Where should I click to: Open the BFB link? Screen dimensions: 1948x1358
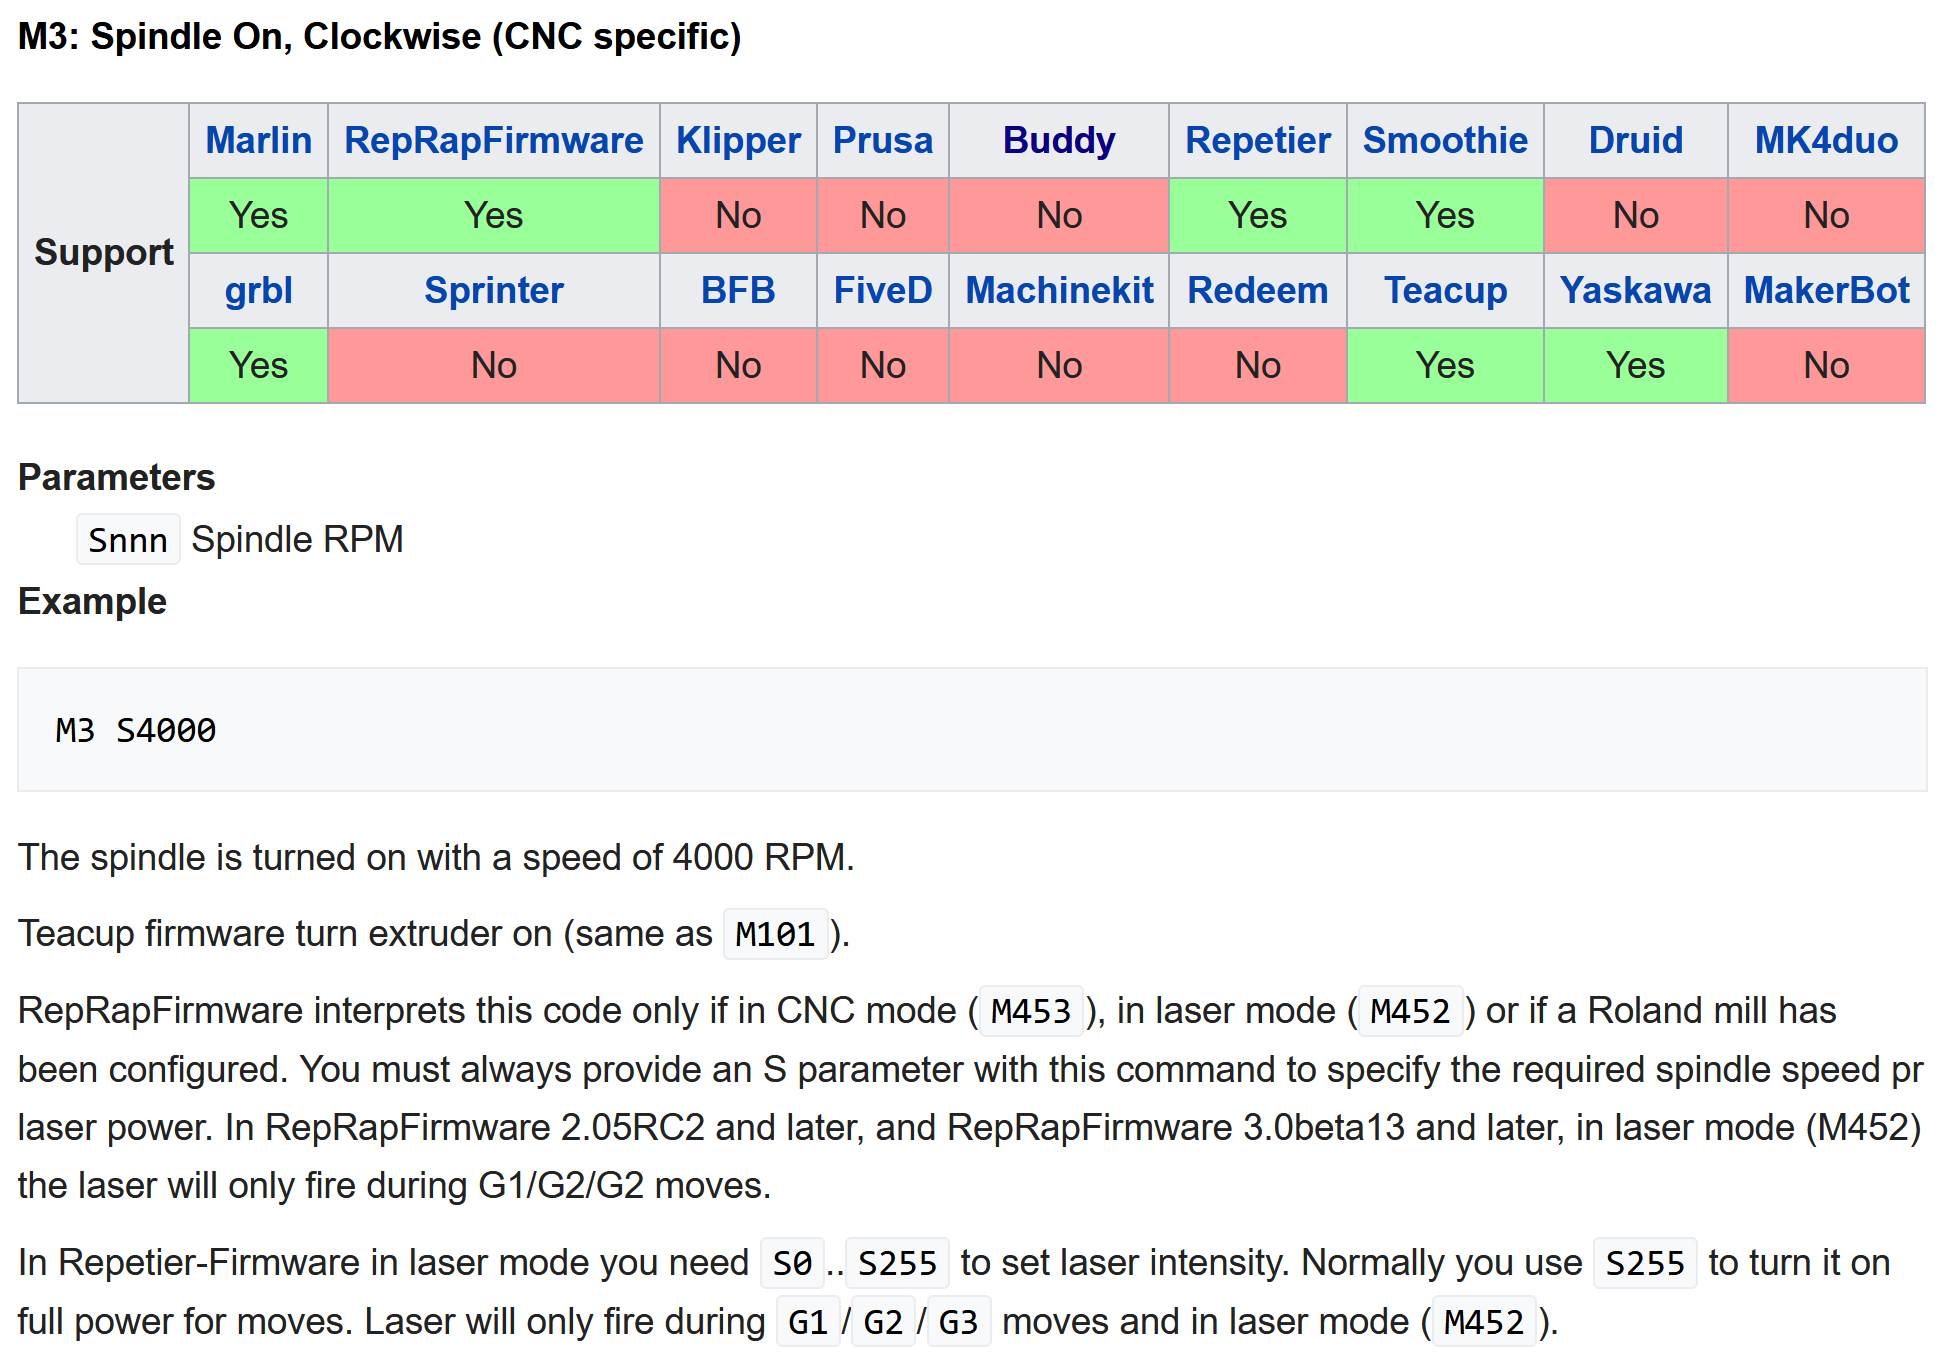tap(738, 290)
